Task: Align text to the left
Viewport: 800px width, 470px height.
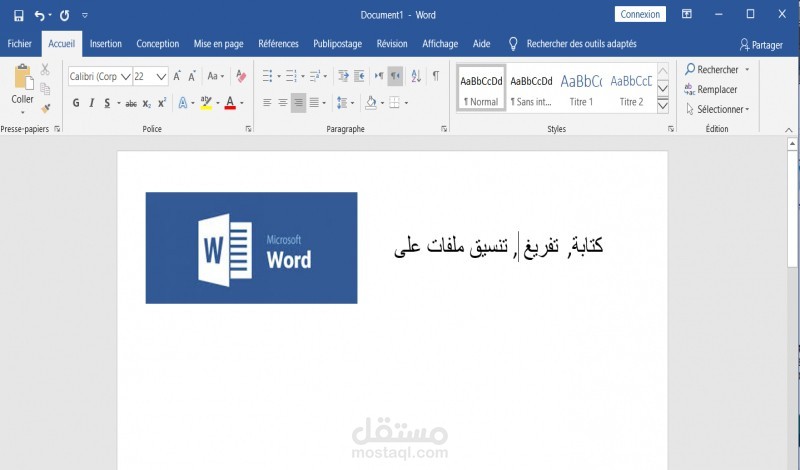Action: click(267, 103)
